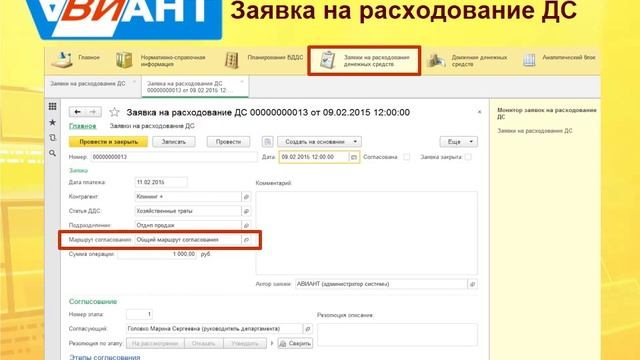
Task: Click the Согласование section heading
Action: [93, 301]
